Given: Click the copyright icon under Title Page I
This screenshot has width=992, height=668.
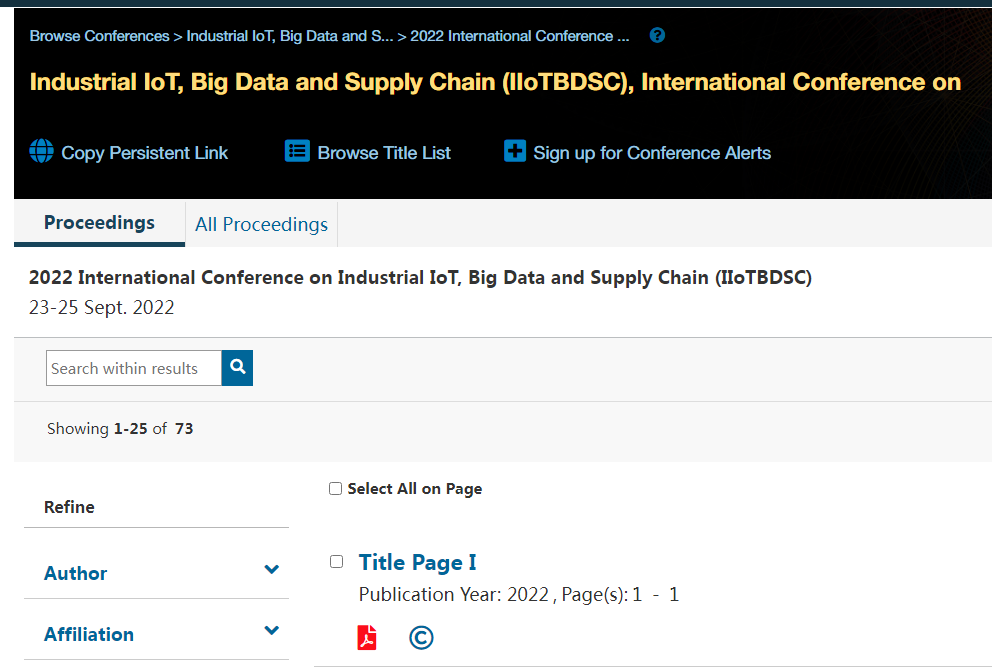Looking at the screenshot, I should 421,637.
